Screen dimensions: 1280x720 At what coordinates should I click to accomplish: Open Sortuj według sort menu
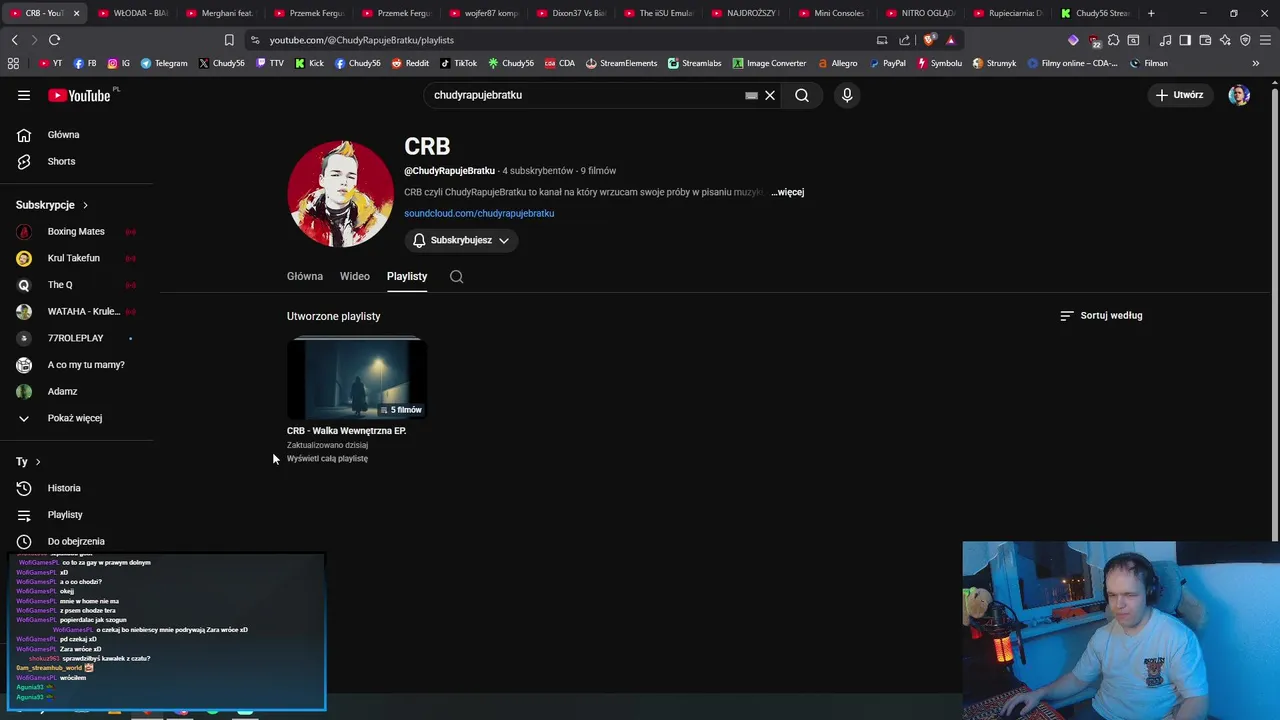click(x=1101, y=316)
